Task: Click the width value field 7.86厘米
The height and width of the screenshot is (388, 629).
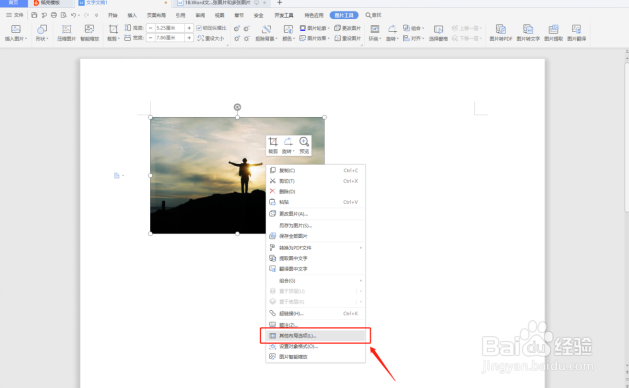Action: coord(169,38)
